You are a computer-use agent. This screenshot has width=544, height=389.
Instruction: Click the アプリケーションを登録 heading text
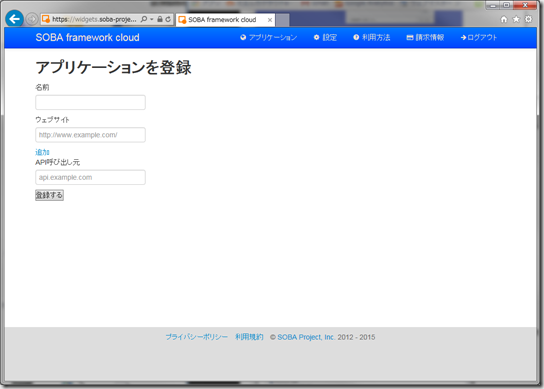point(113,67)
